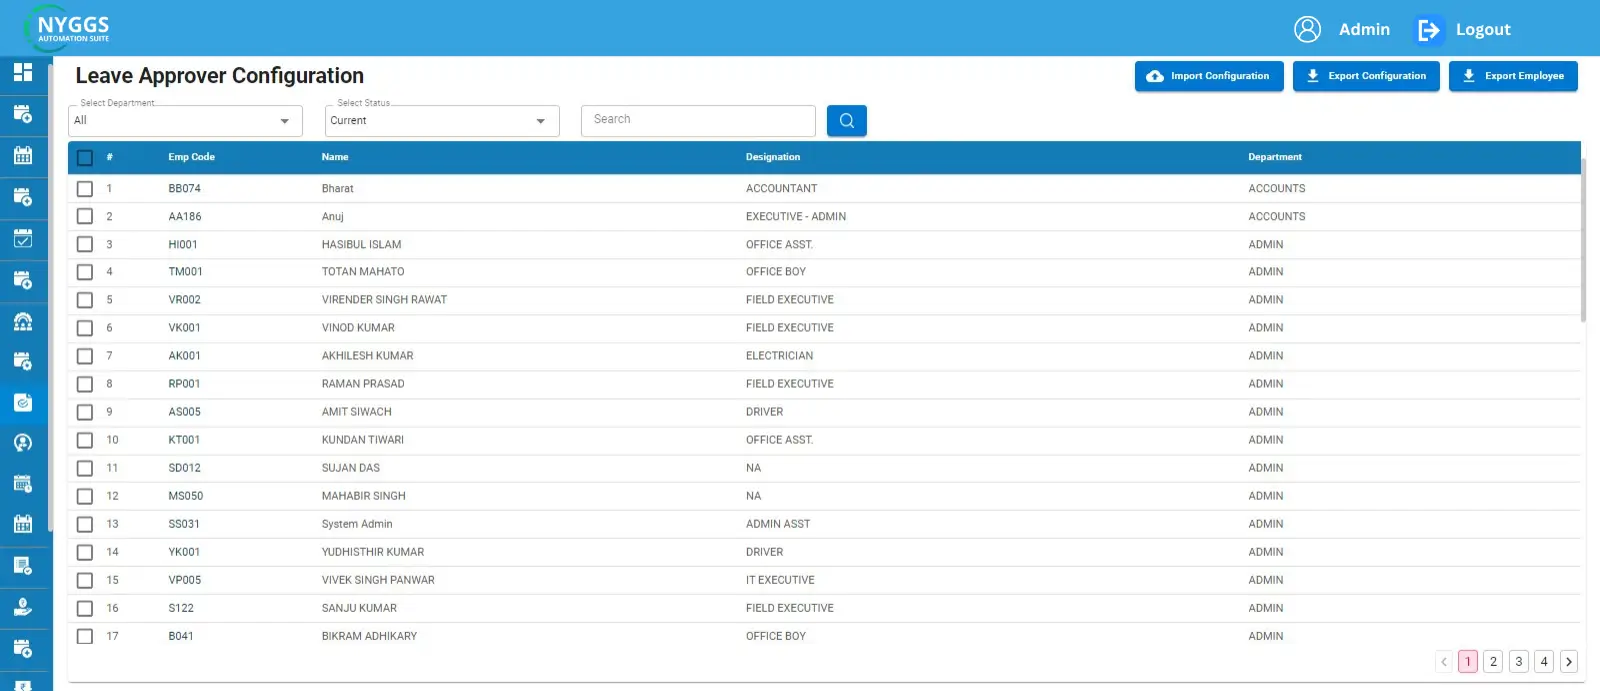Viewport: 1600px width, 691px height.
Task: Click the highlighted leave approver sidebar icon
Action: click(x=23, y=403)
